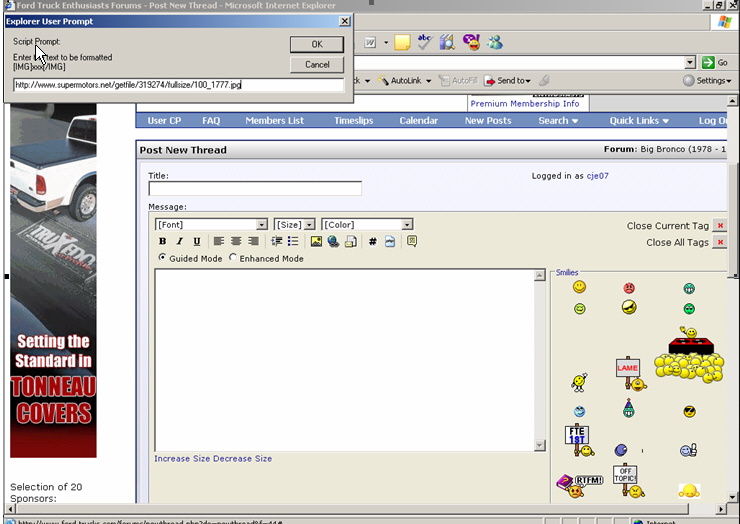Click the horizontal scrollbar right arrow
The width and height of the screenshot is (740, 524).
point(720,509)
